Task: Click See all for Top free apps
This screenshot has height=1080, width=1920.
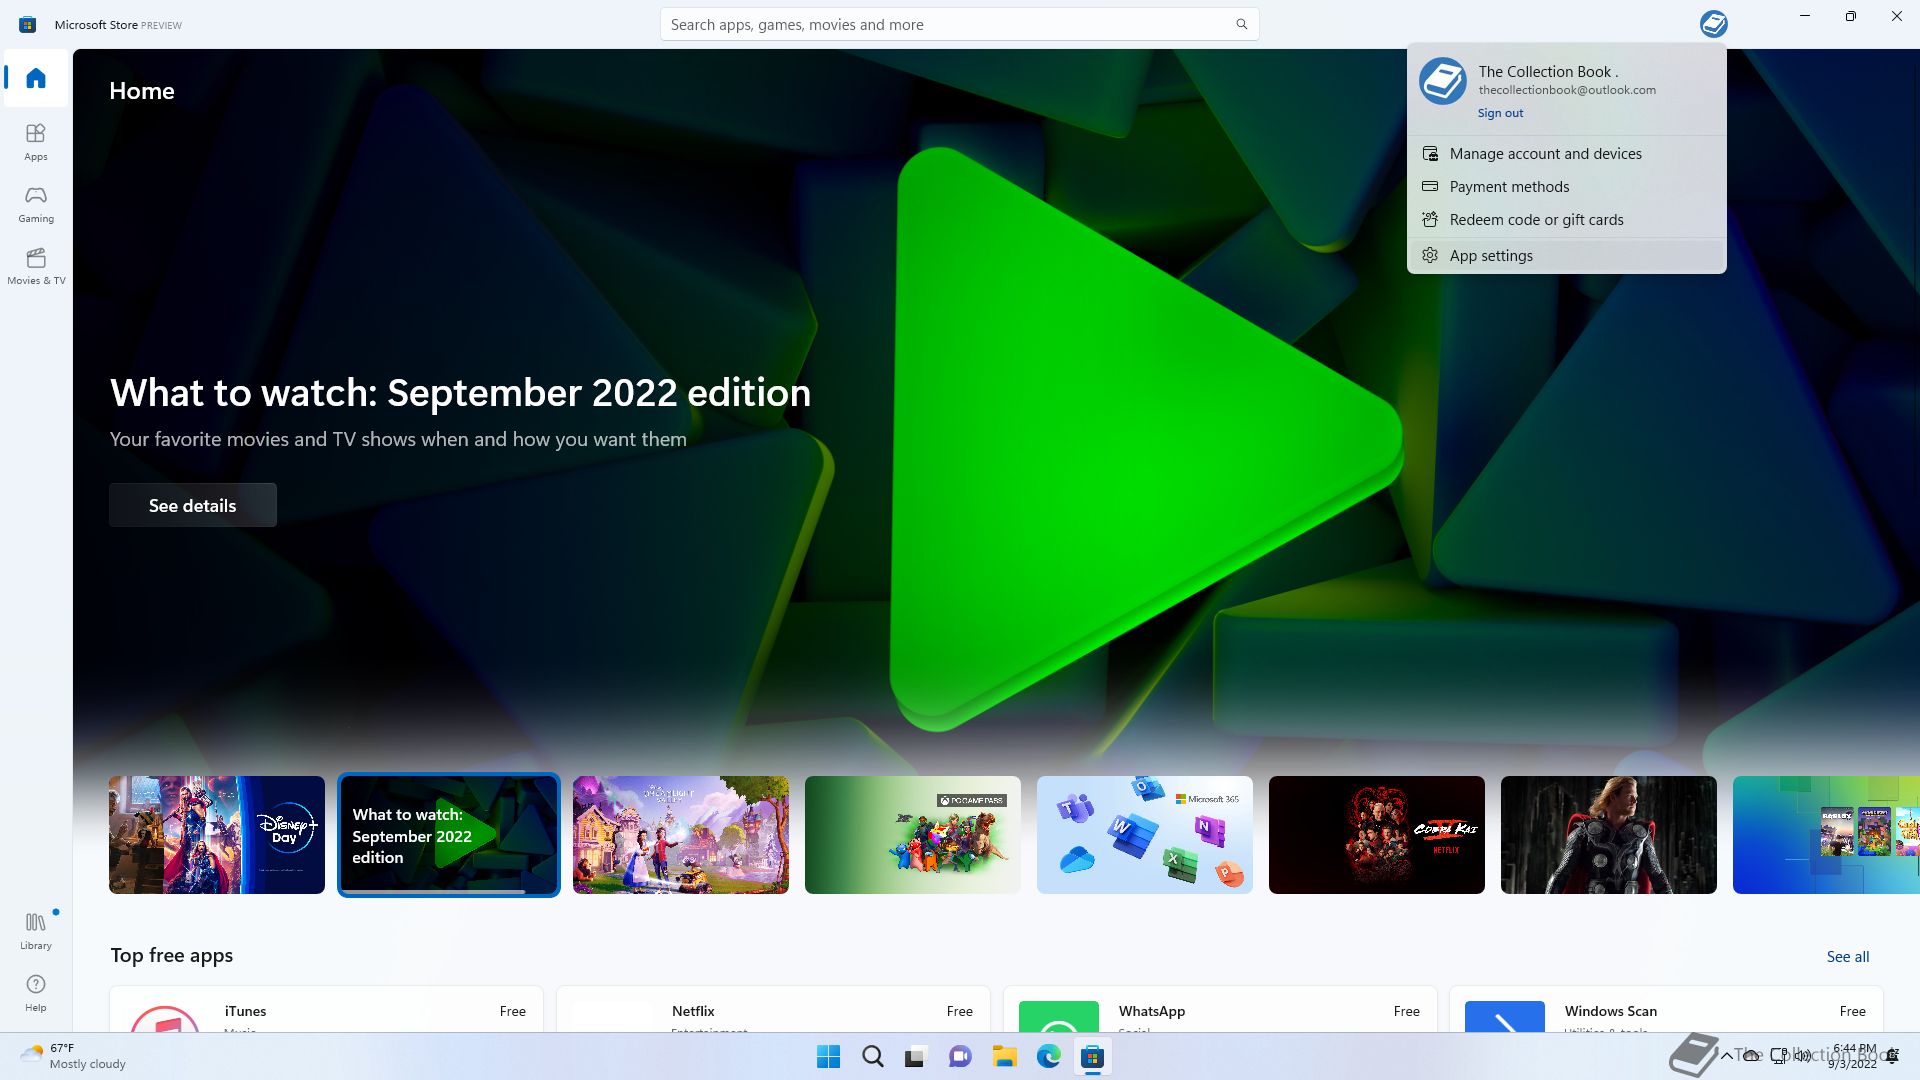Action: tap(1847, 957)
